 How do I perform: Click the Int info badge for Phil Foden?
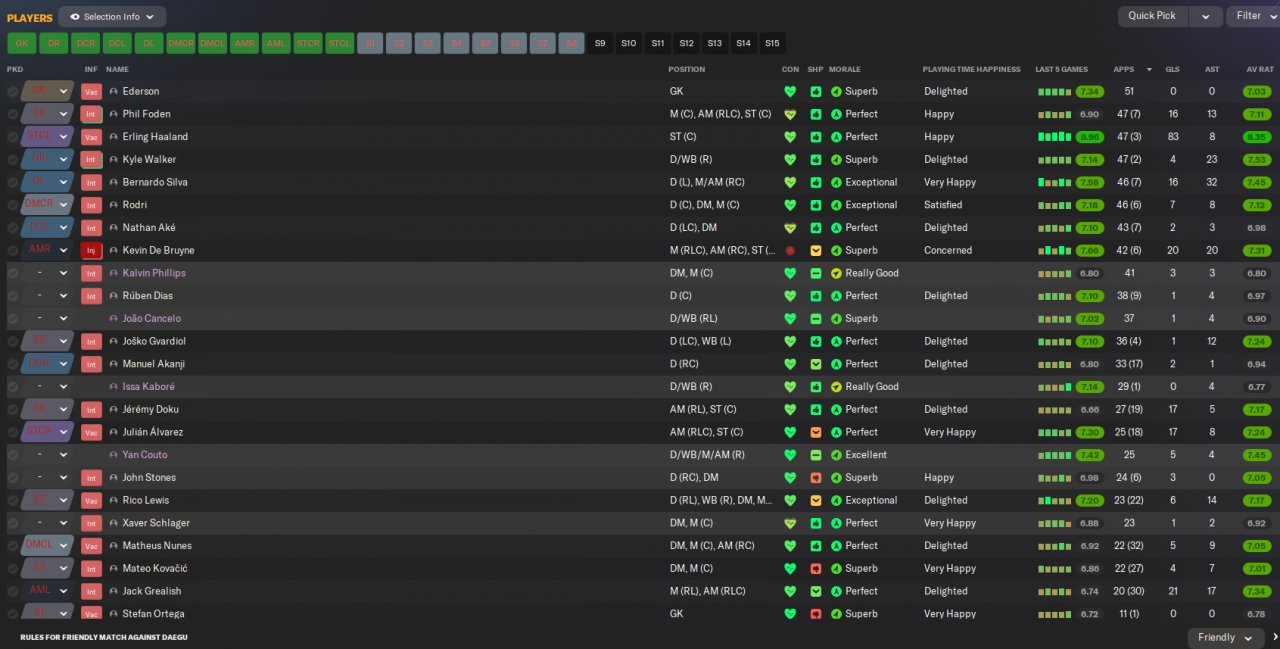click(91, 114)
